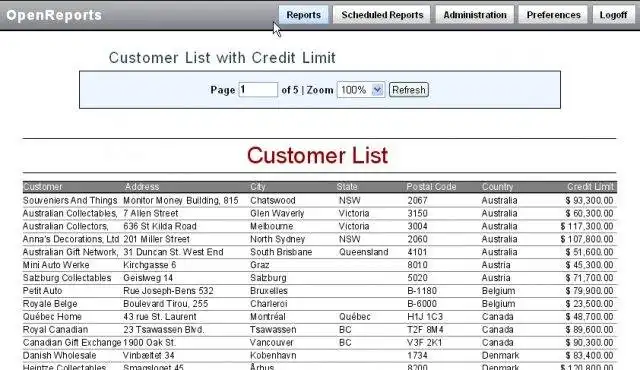Image resolution: width=640 pixels, height=370 pixels.
Task: Click the city Kobenhavn
Action: 273,356
